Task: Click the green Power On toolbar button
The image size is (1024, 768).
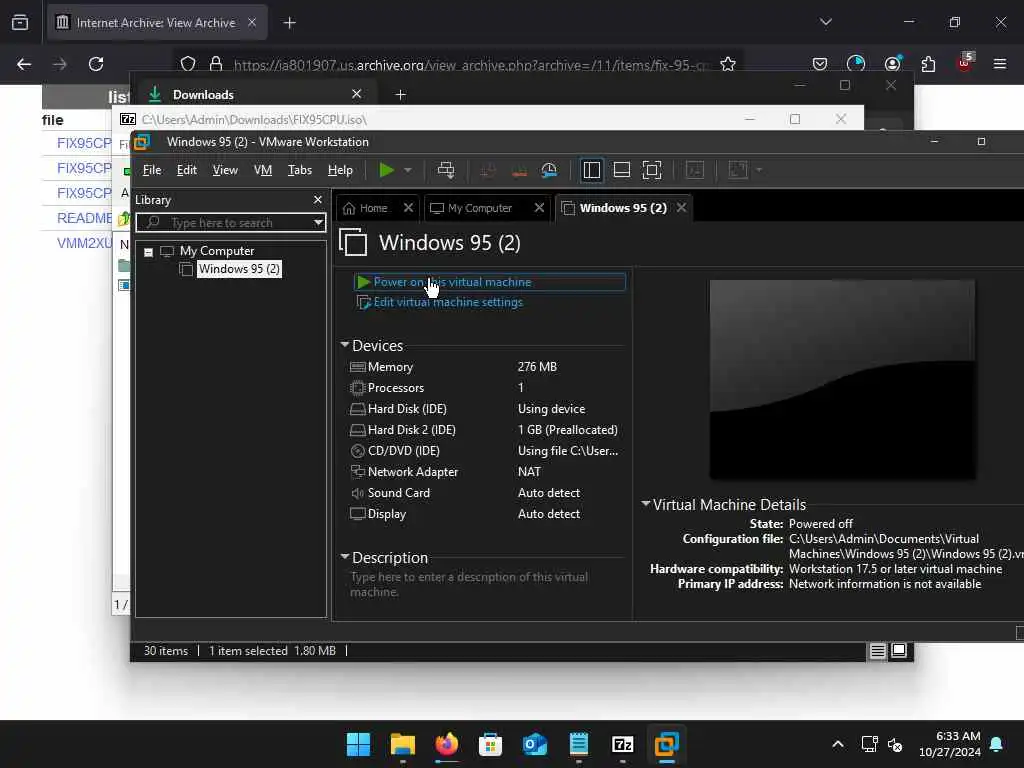Action: coord(387,170)
